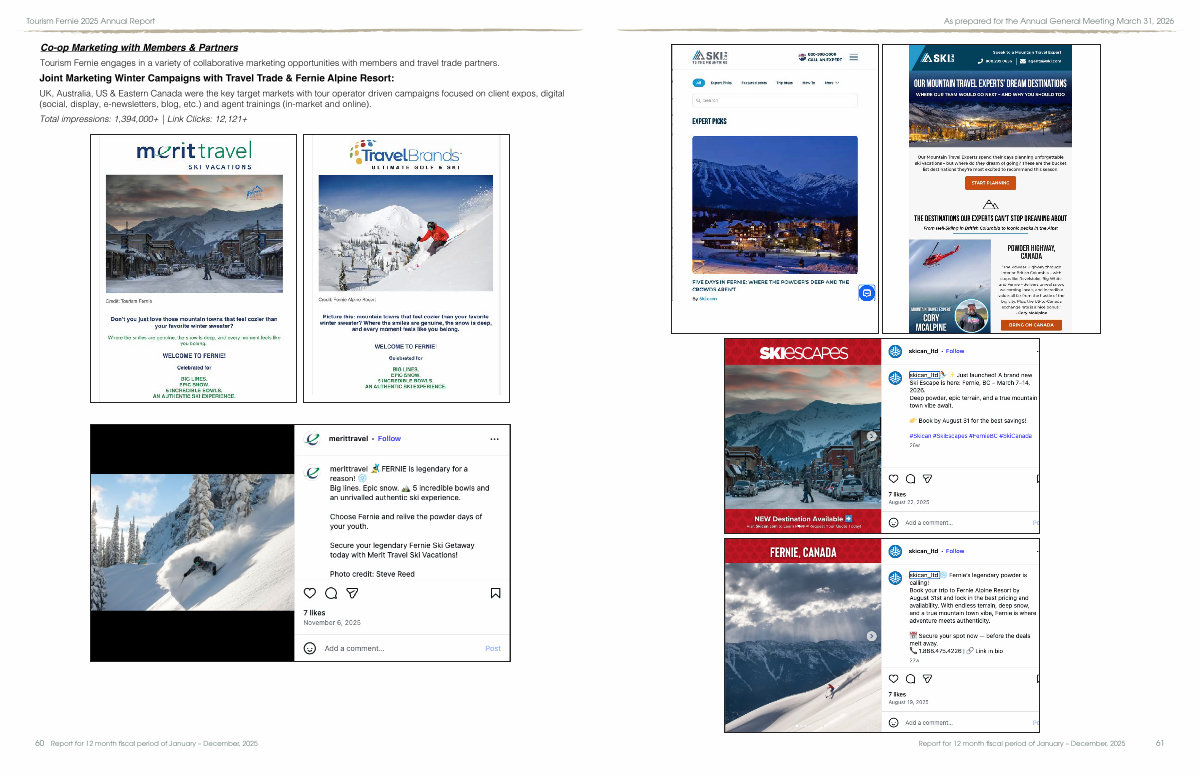
Task: Click the TravelBrands newsletter skier photo
Action: pyautogui.click(x=405, y=234)
